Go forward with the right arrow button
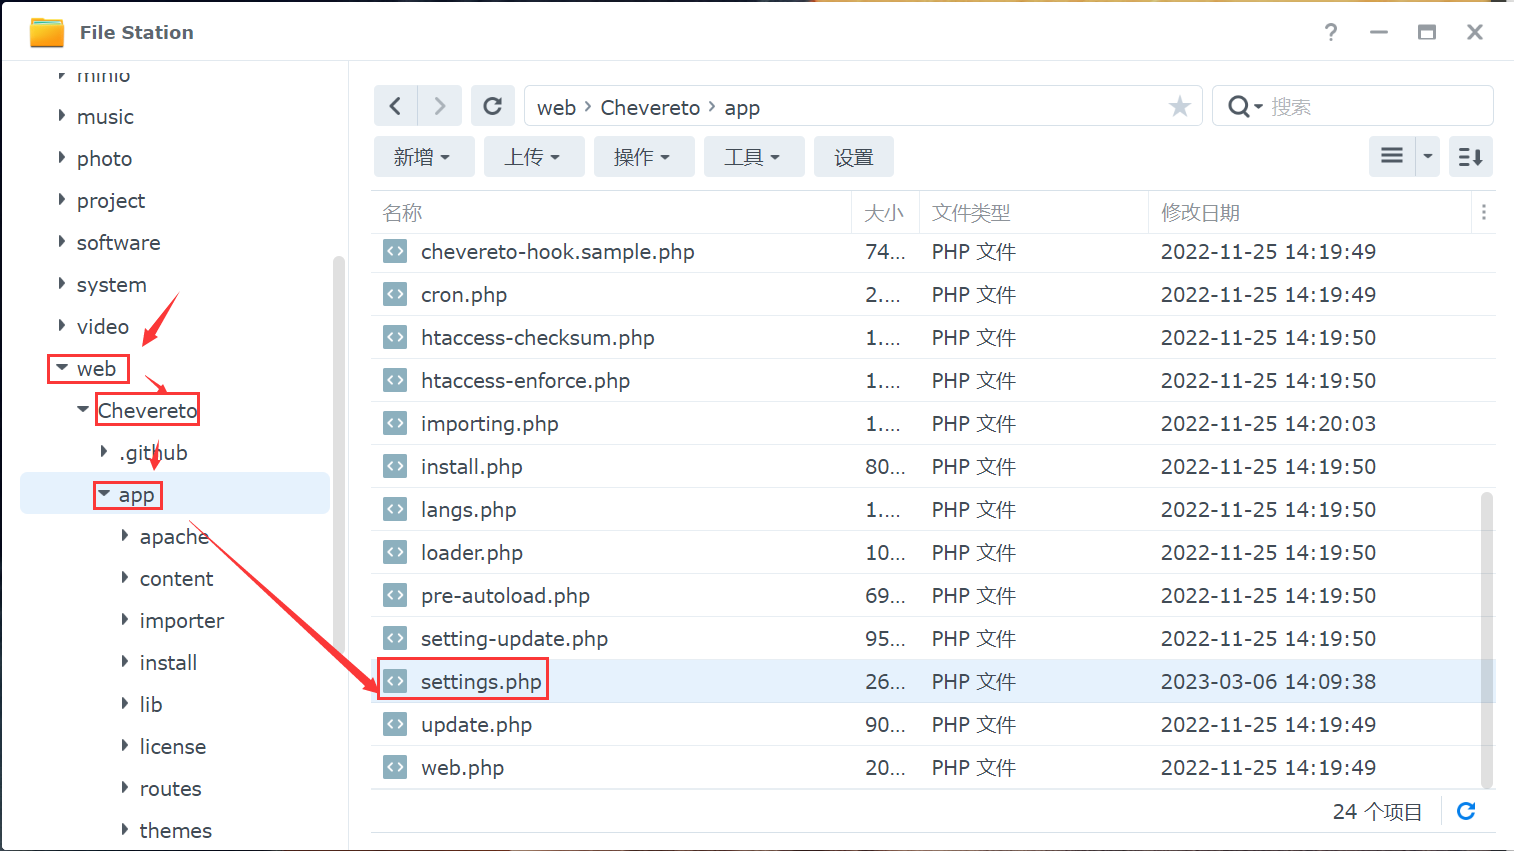Screen dimensions: 1514x851 pos(440,106)
